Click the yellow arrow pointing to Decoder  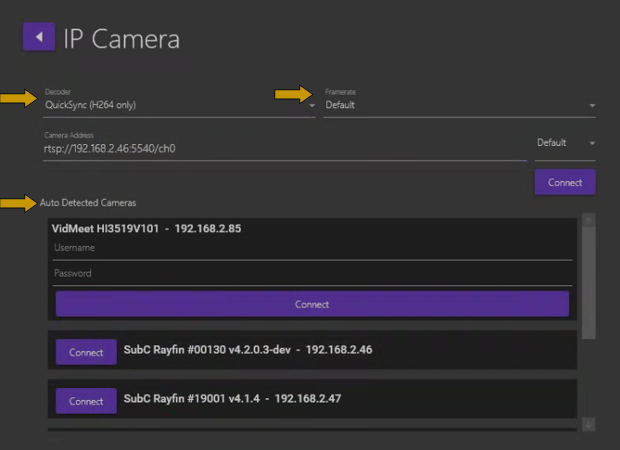tap(17, 97)
